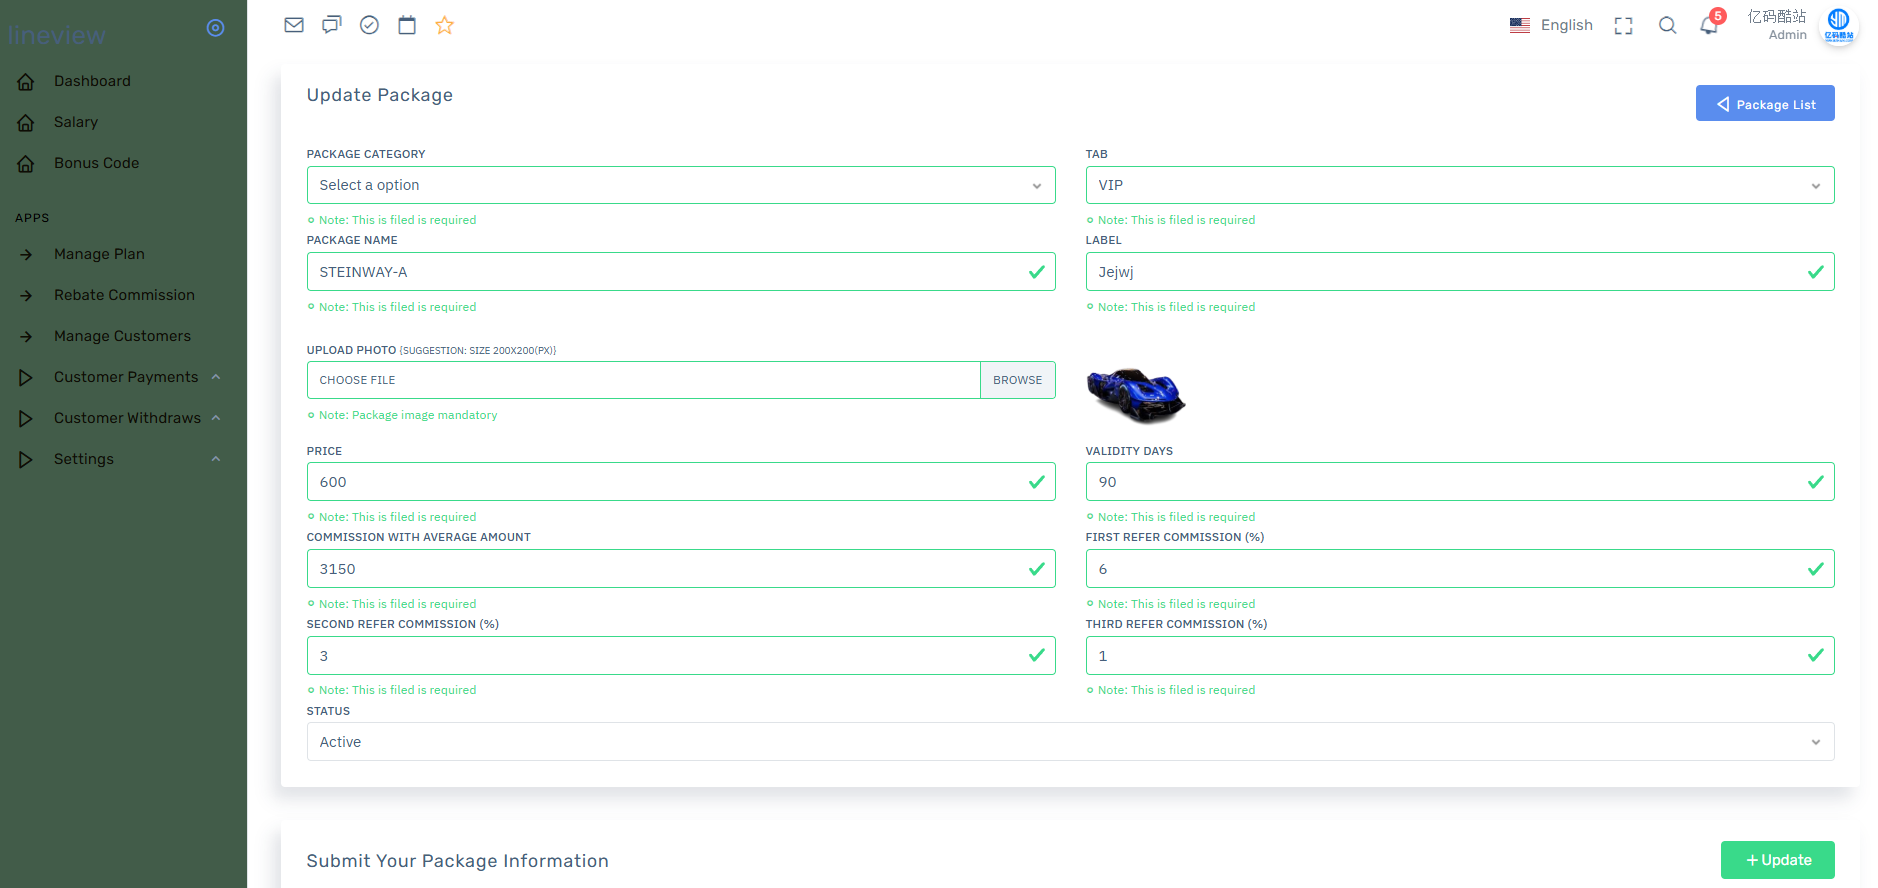
Task: Open Manage Plan in sidebar
Action: coord(99,254)
